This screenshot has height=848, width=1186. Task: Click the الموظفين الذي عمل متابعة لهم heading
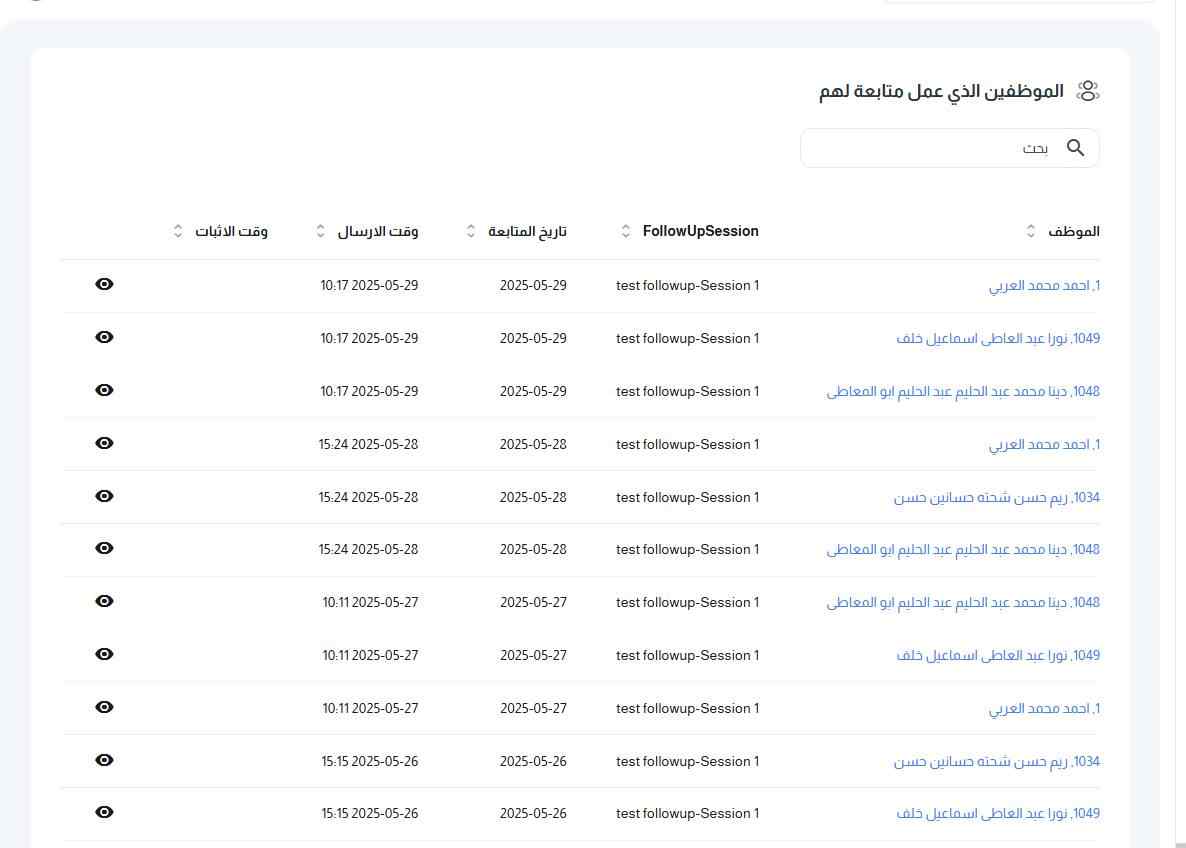pos(941,92)
